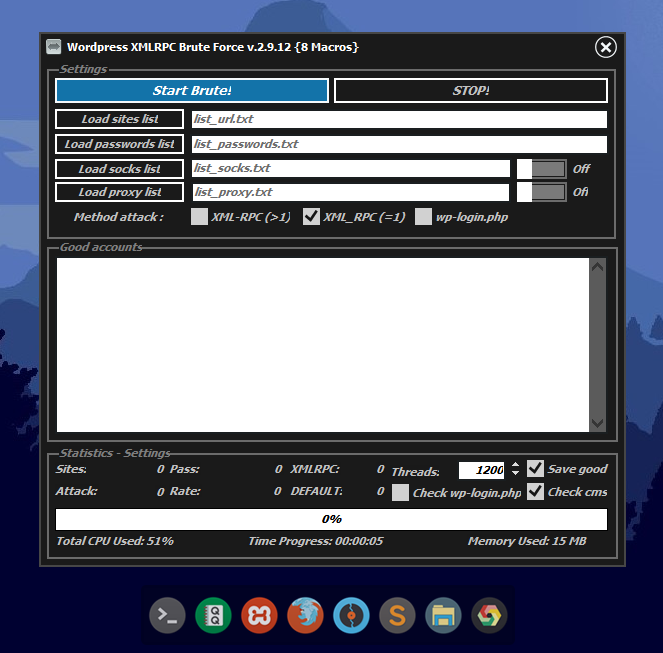Check the XML-RPC (>1) method box
663x653 pixels.
(199, 217)
